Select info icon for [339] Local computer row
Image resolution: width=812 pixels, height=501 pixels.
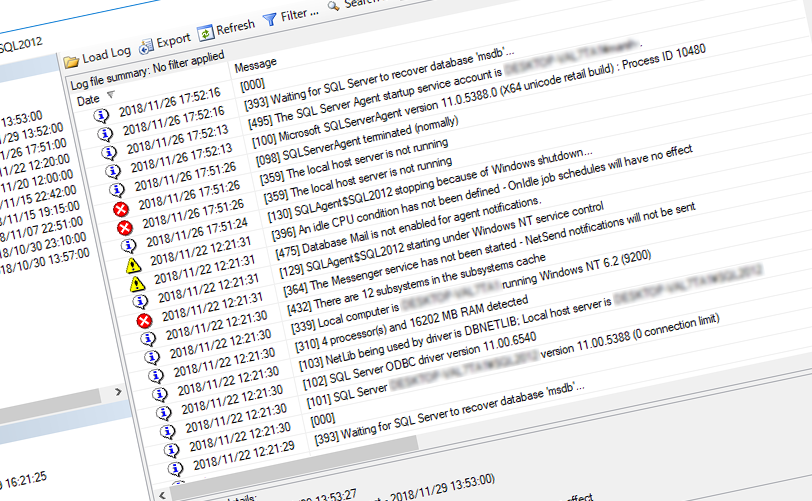[x=152, y=358]
